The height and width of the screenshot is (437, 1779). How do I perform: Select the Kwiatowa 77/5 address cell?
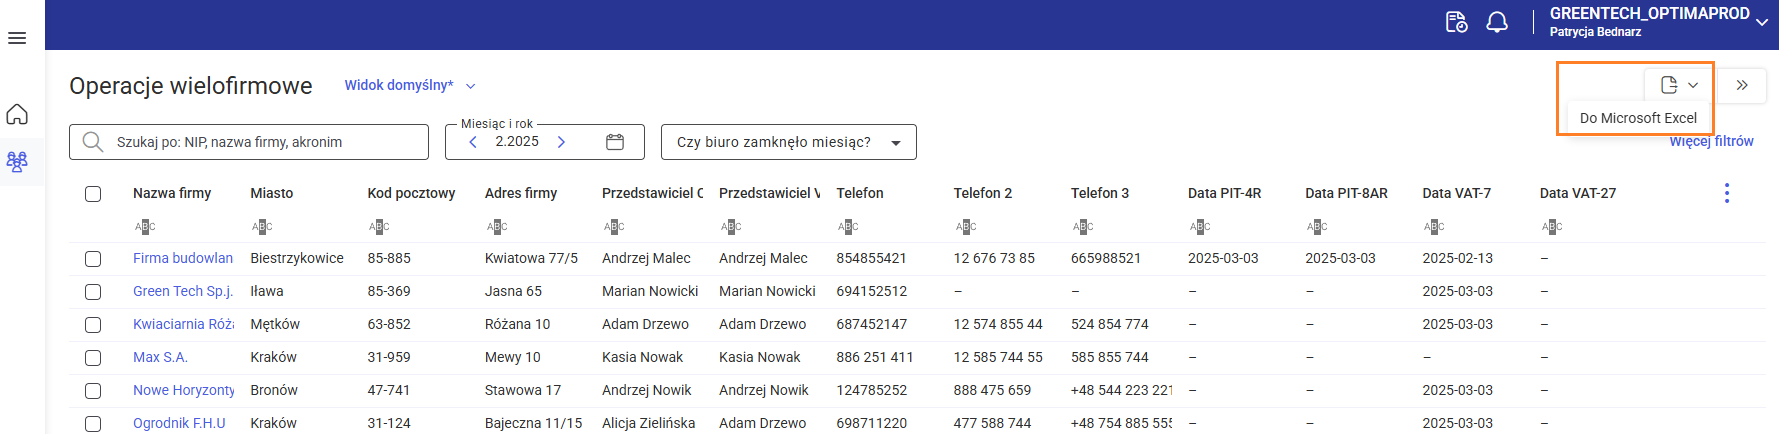(531, 258)
